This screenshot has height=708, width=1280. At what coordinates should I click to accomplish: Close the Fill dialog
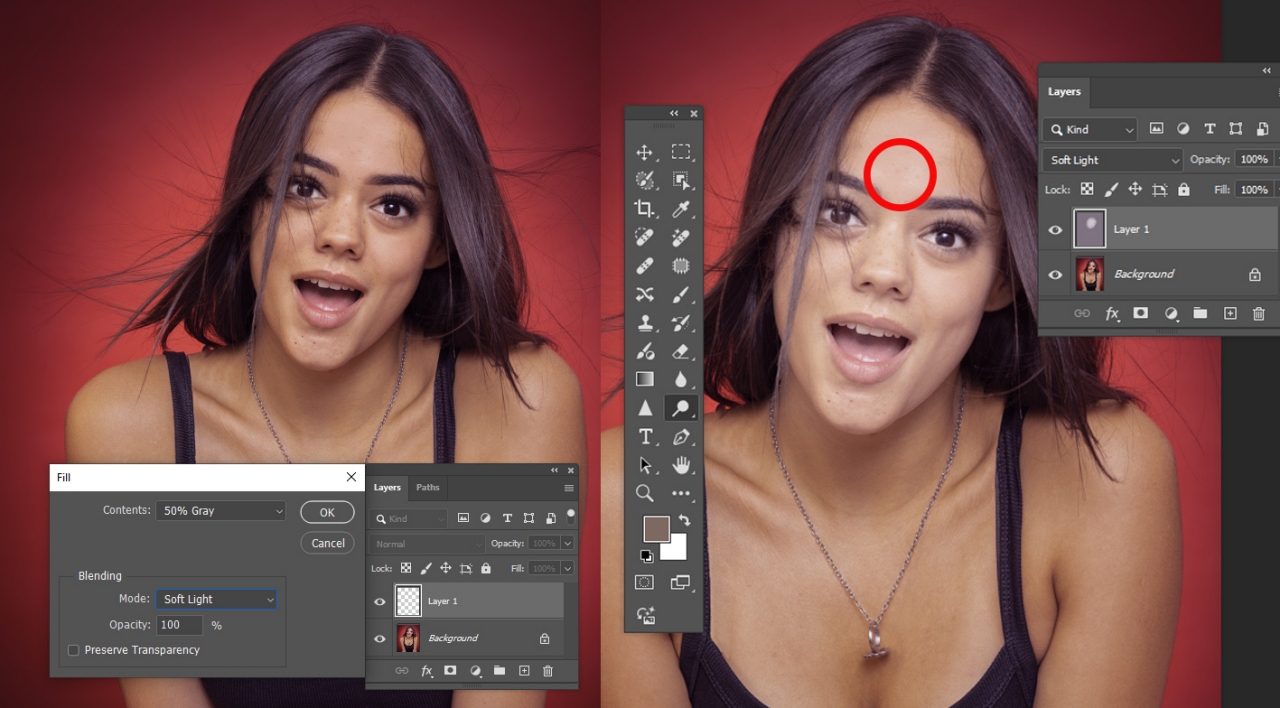[351, 477]
